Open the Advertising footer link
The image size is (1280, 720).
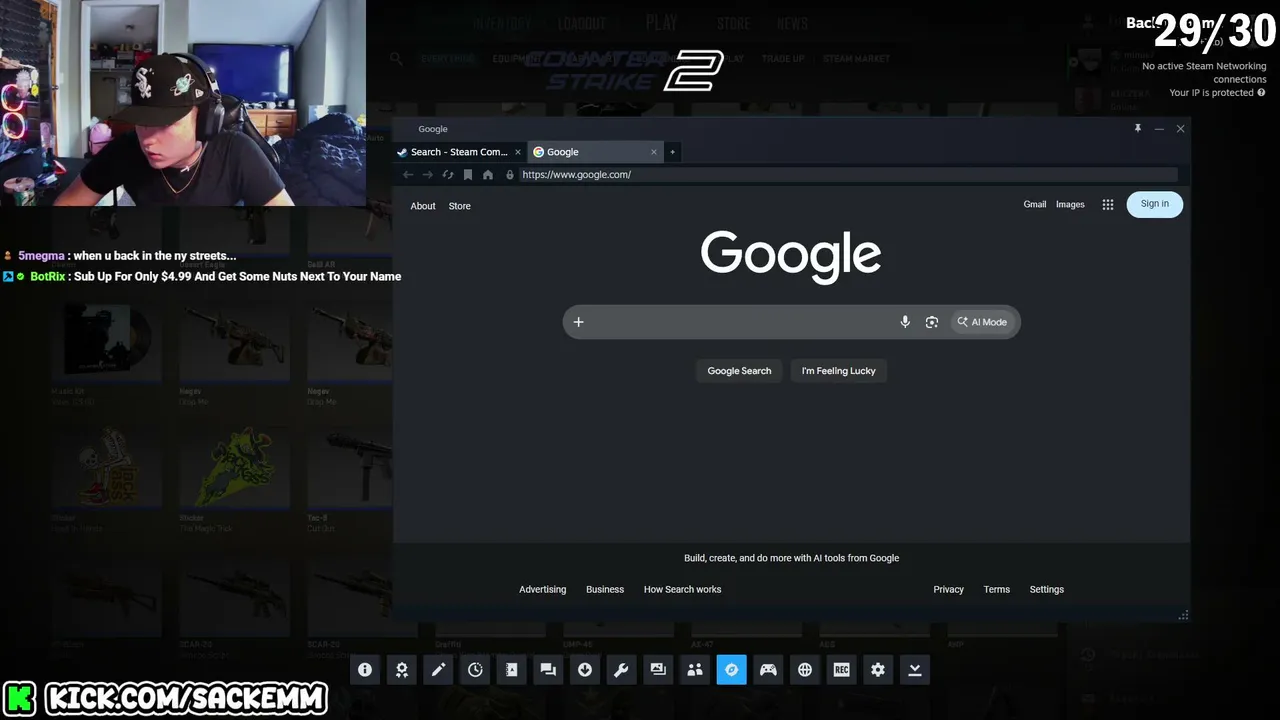pyautogui.click(x=542, y=590)
